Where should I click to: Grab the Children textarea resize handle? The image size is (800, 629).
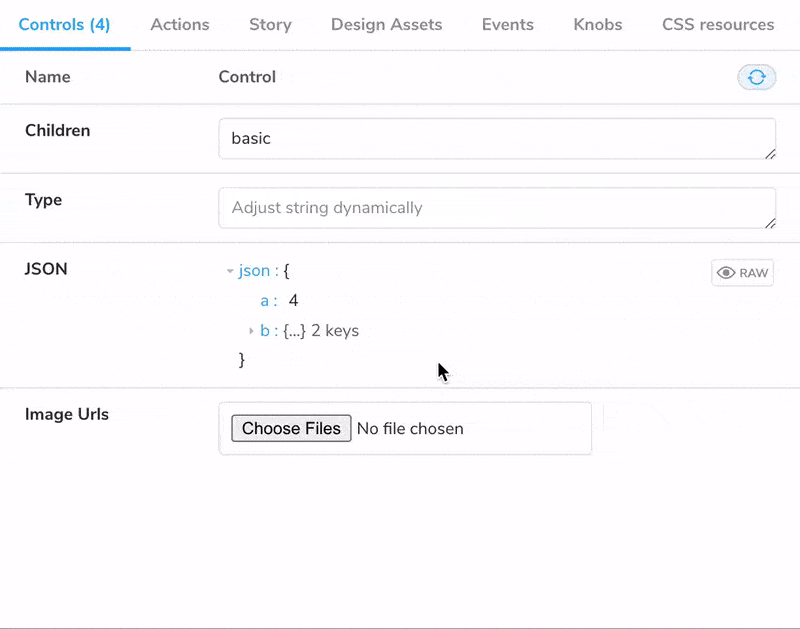coord(770,154)
